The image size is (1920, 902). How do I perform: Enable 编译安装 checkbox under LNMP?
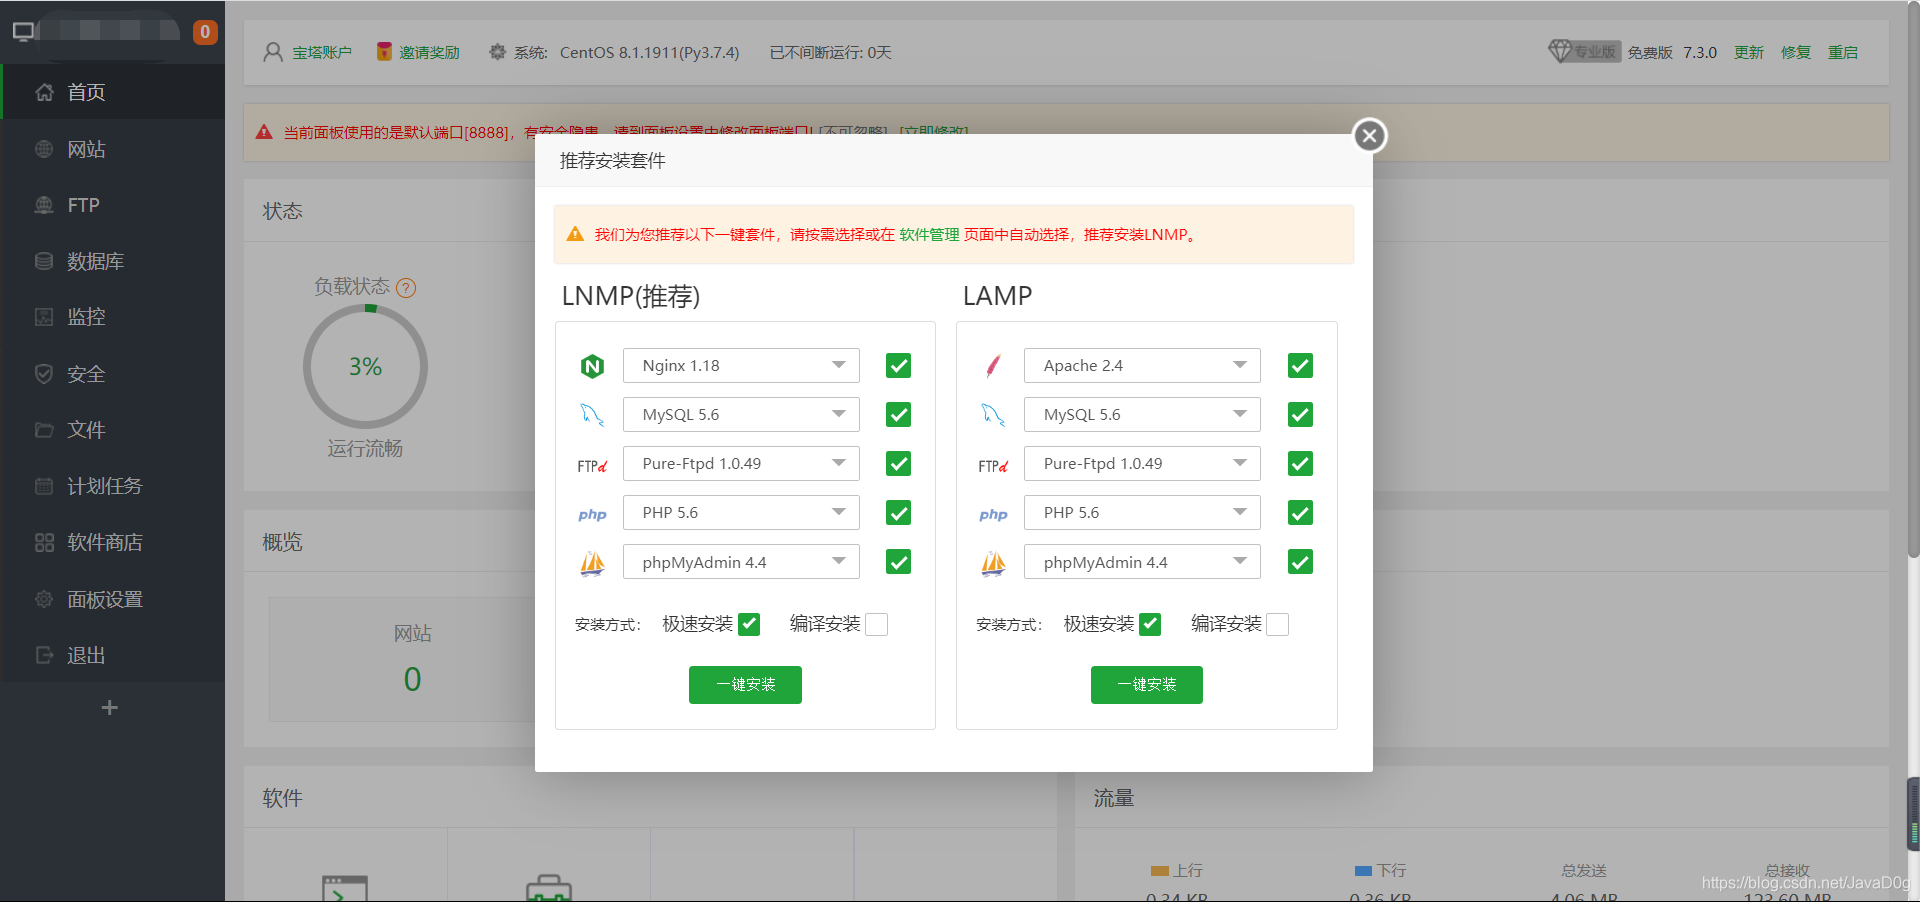[876, 625]
